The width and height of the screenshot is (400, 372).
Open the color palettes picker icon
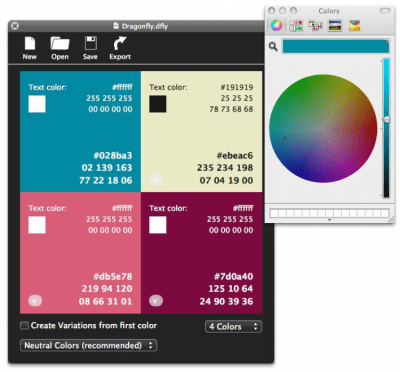(x=315, y=25)
